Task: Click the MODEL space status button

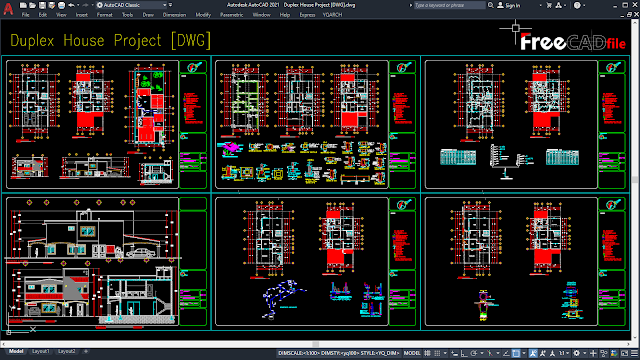Action: [x=412, y=353]
